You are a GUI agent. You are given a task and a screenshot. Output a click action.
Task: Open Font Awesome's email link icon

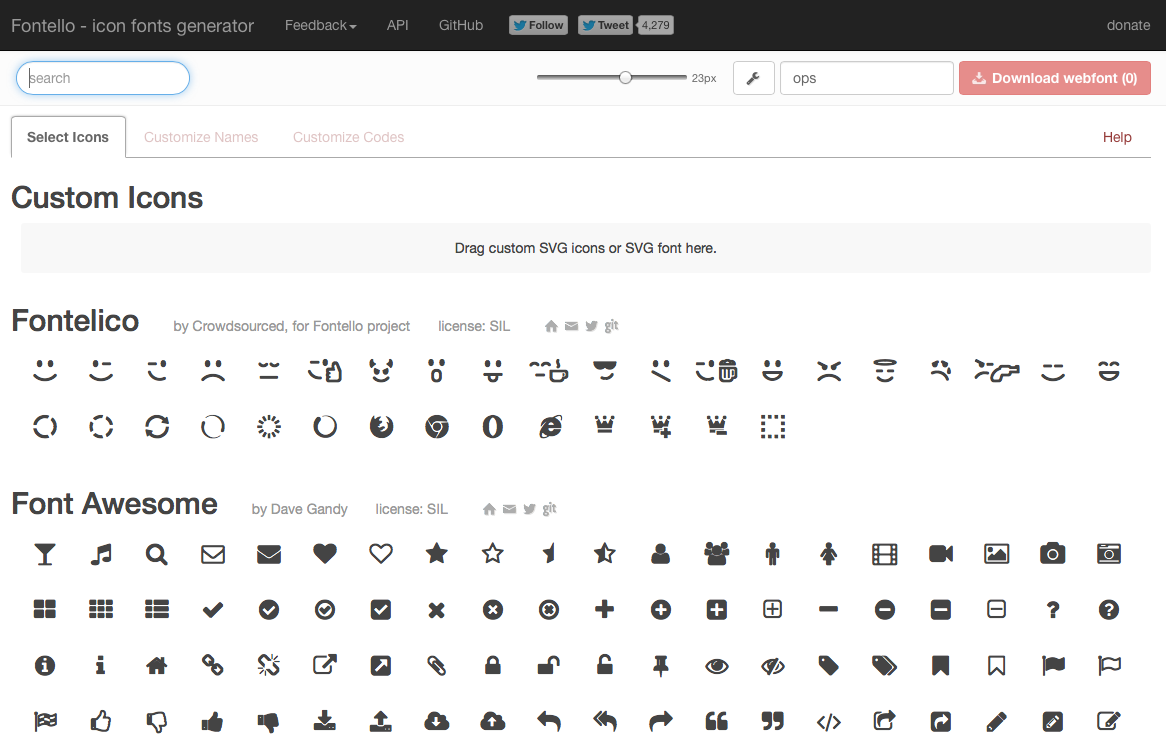509,509
